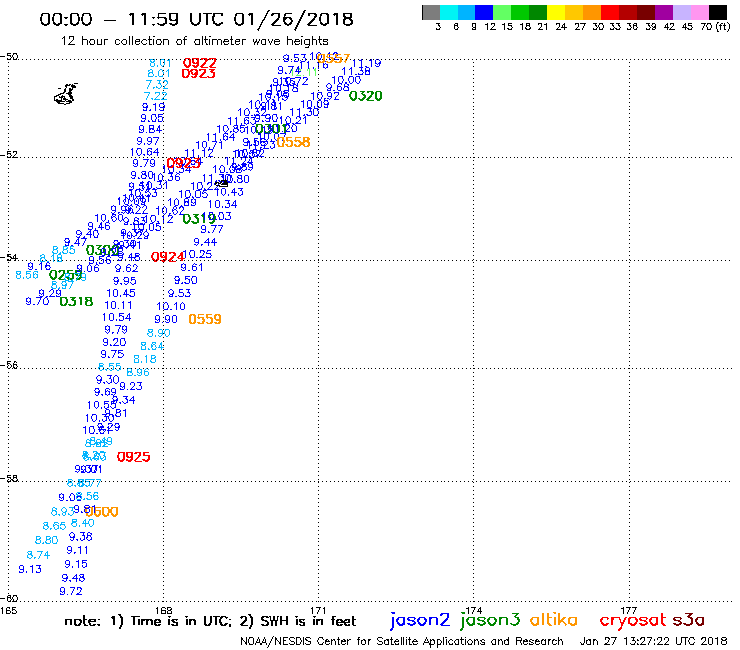Click the wave height value 10.10
Screen dimensions: 740x650
pos(171,306)
